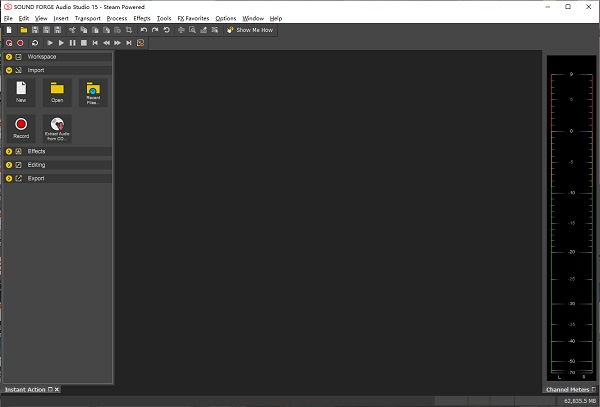Undo the last action via toolbar
This screenshot has height=407, width=600.
click(x=144, y=30)
